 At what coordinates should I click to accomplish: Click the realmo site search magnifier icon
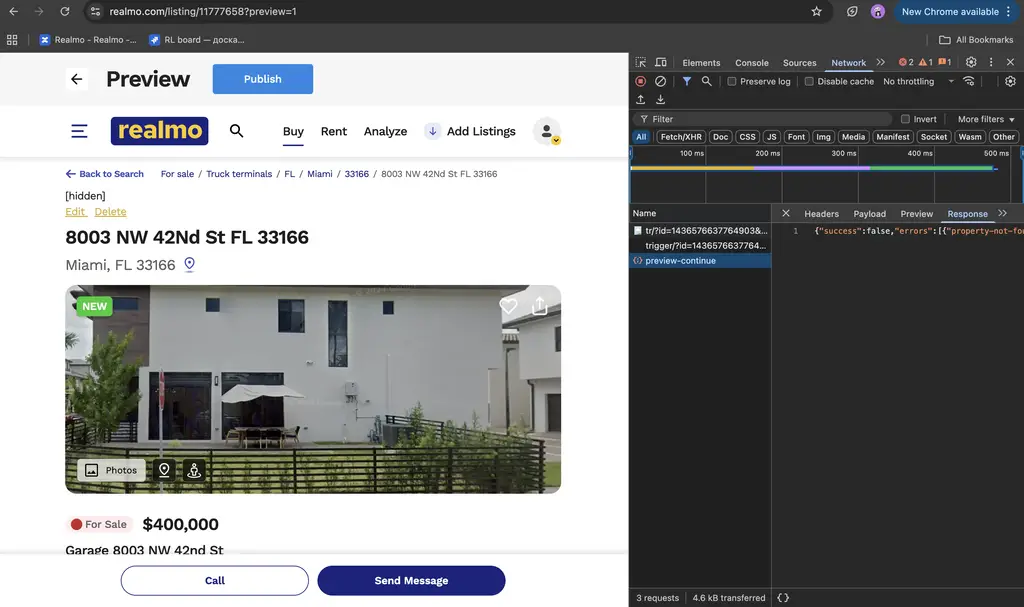[237, 131]
